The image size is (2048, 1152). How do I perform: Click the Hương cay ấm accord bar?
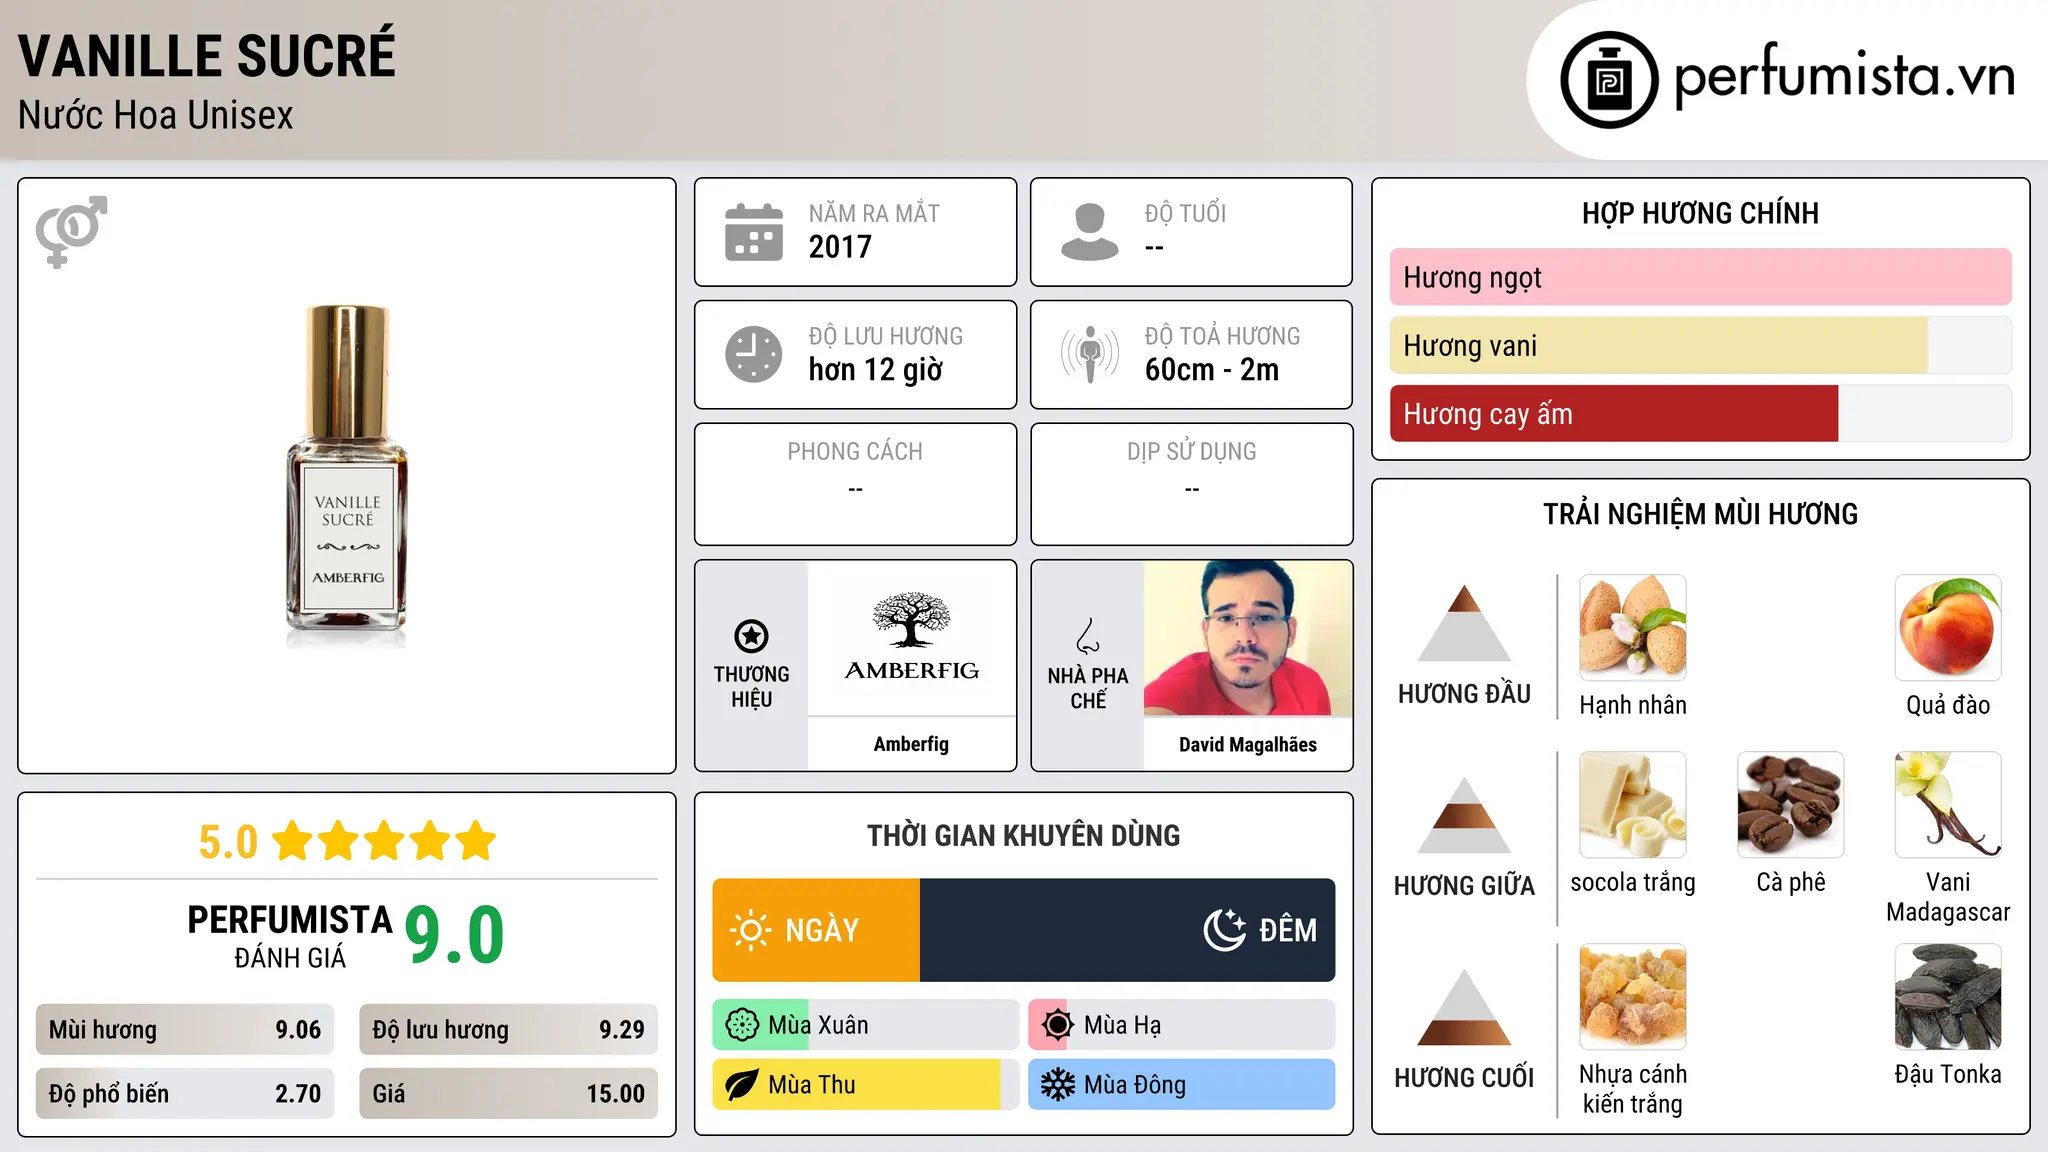pyautogui.click(x=1700, y=414)
